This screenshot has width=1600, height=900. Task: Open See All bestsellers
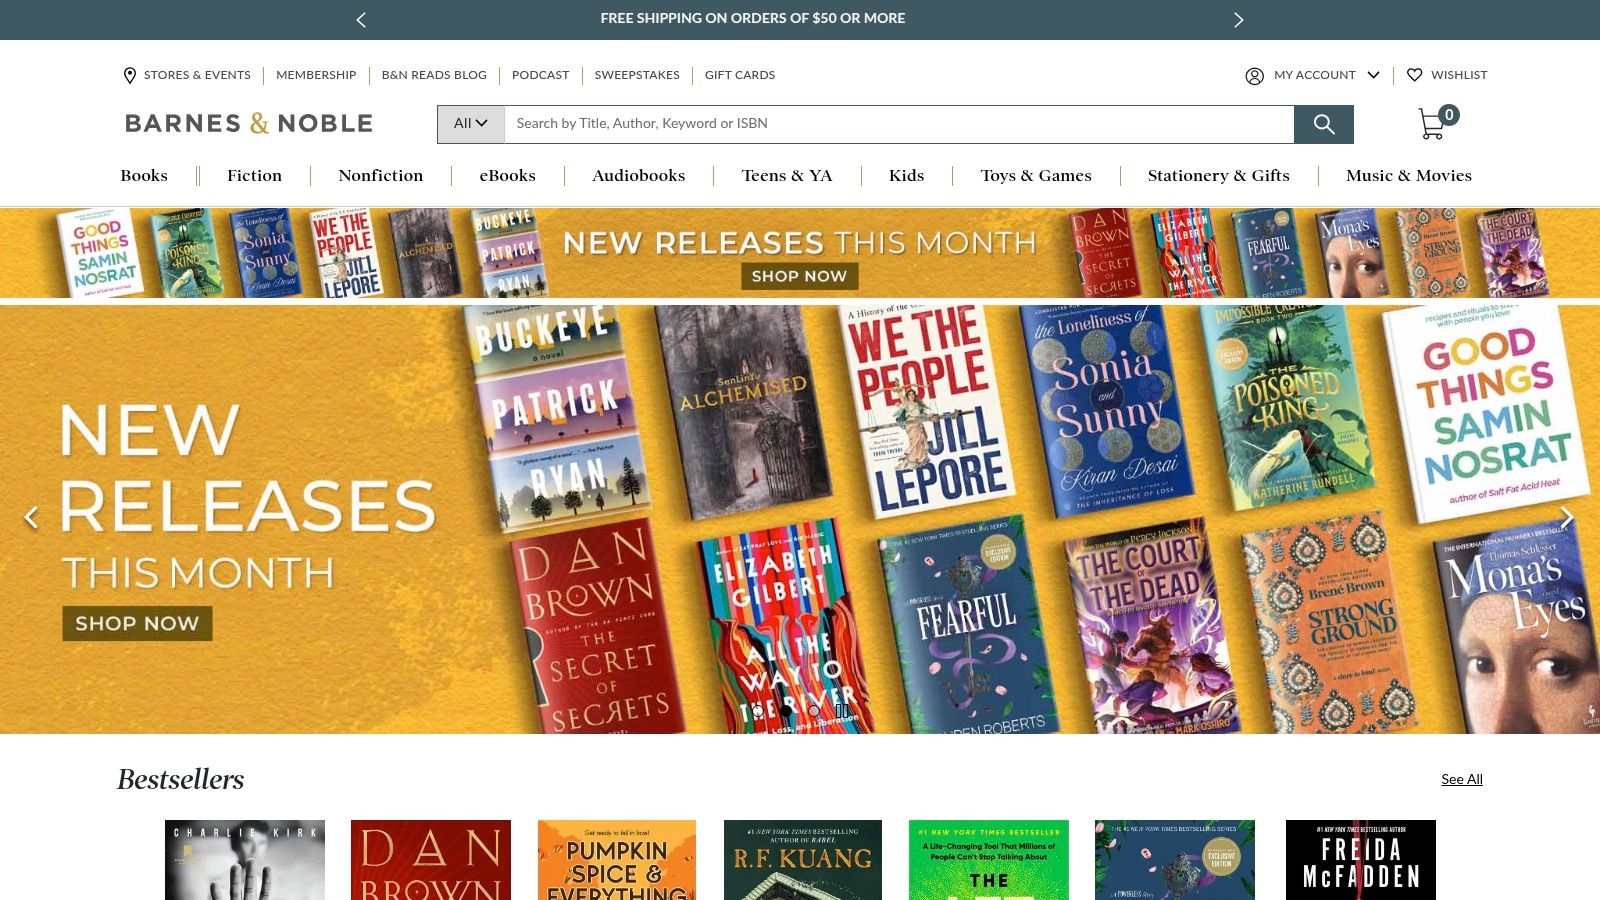coord(1462,779)
